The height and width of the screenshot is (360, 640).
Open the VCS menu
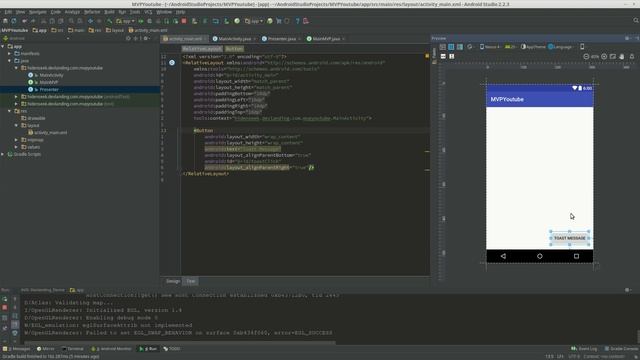coord(148,12)
